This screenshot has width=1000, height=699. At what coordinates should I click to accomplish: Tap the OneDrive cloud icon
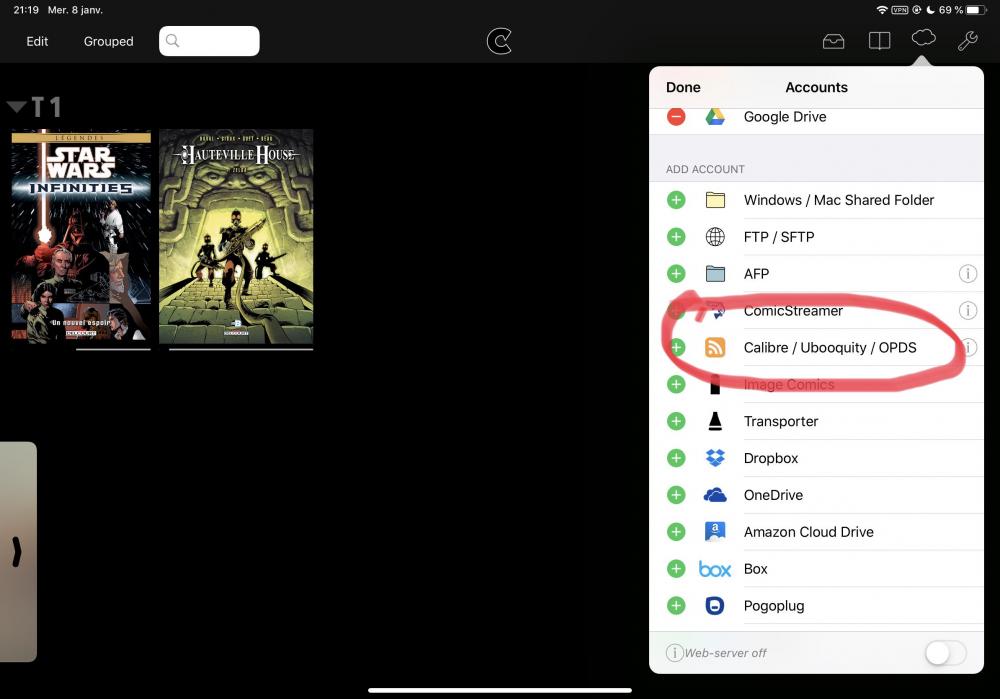(715, 495)
